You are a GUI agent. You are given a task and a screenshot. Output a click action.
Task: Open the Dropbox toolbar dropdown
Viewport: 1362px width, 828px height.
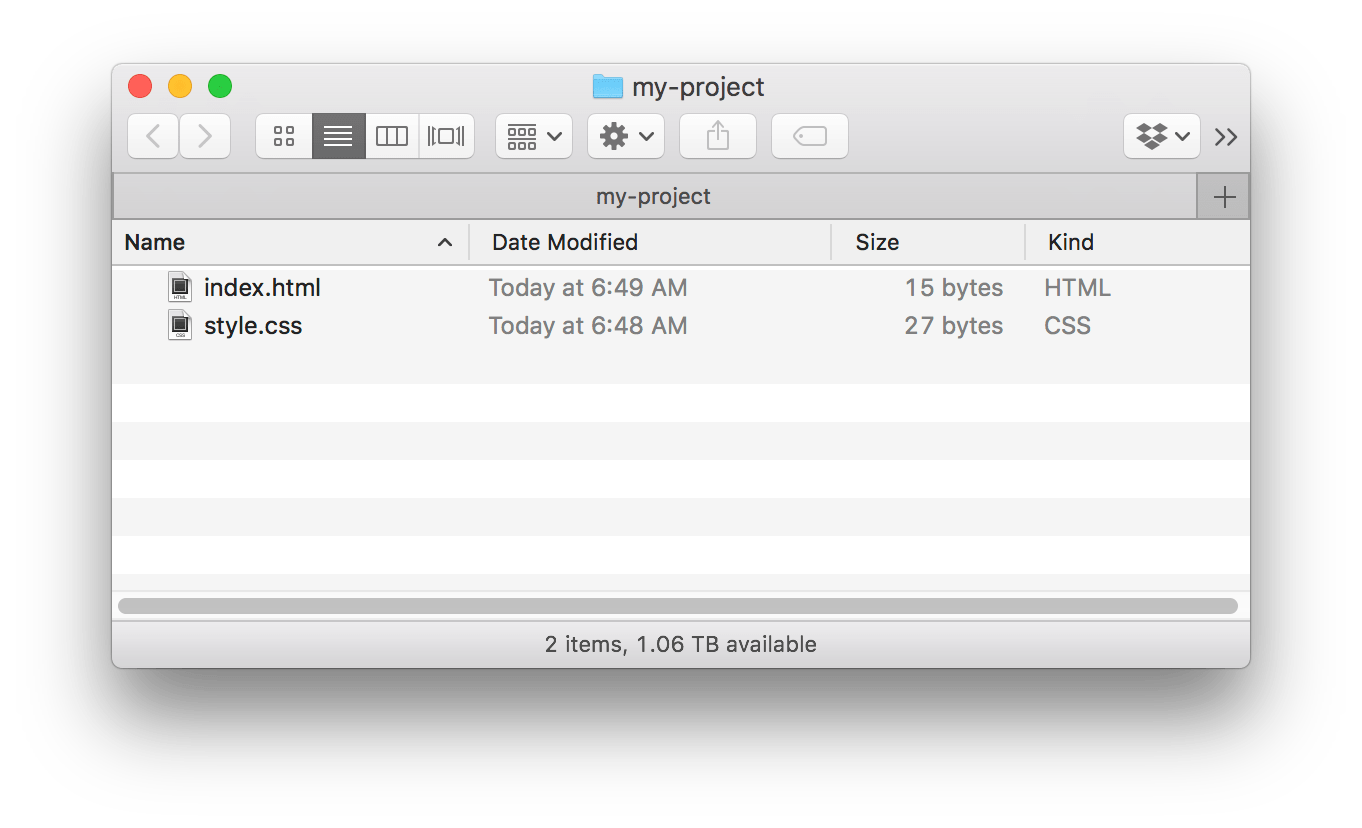[x=1162, y=136]
